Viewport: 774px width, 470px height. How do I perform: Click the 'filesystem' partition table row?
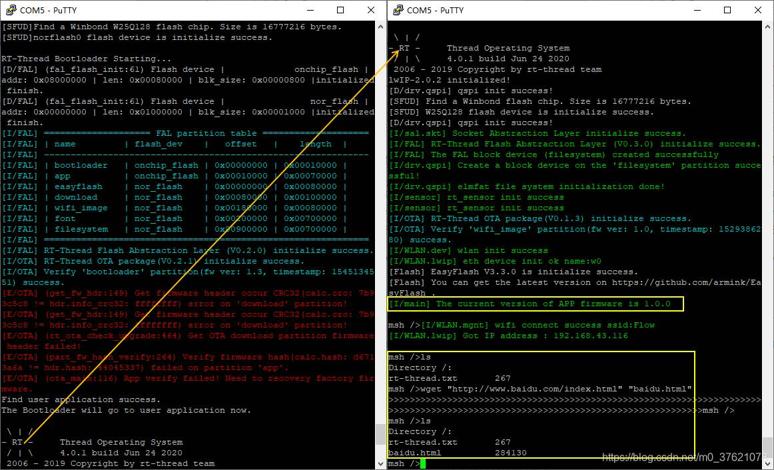(174, 230)
